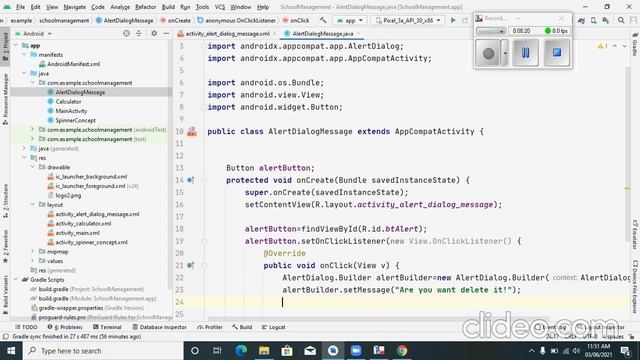The image size is (640, 360).
Task: Open the Database Inspector tool window
Action: (x=160, y=327)
